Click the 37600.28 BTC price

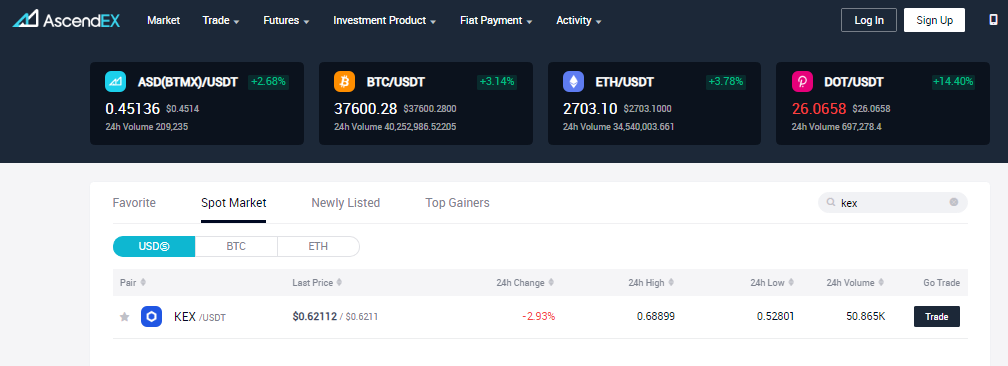[x=366, y=109]
